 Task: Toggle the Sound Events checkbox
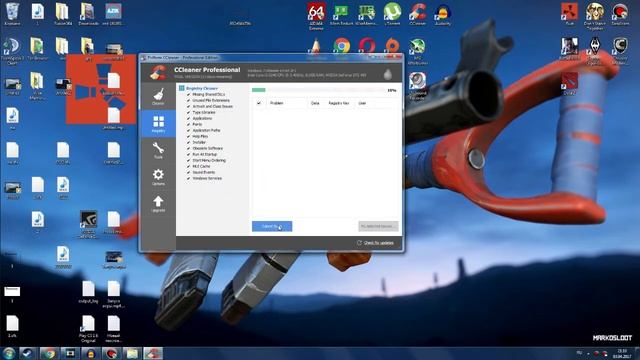click(x=189, y=172)
